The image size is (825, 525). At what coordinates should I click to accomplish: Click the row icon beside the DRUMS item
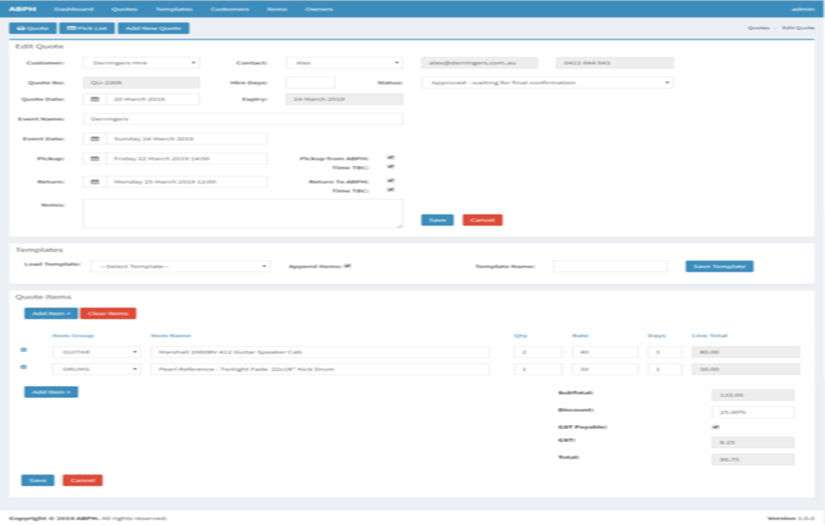24,367
